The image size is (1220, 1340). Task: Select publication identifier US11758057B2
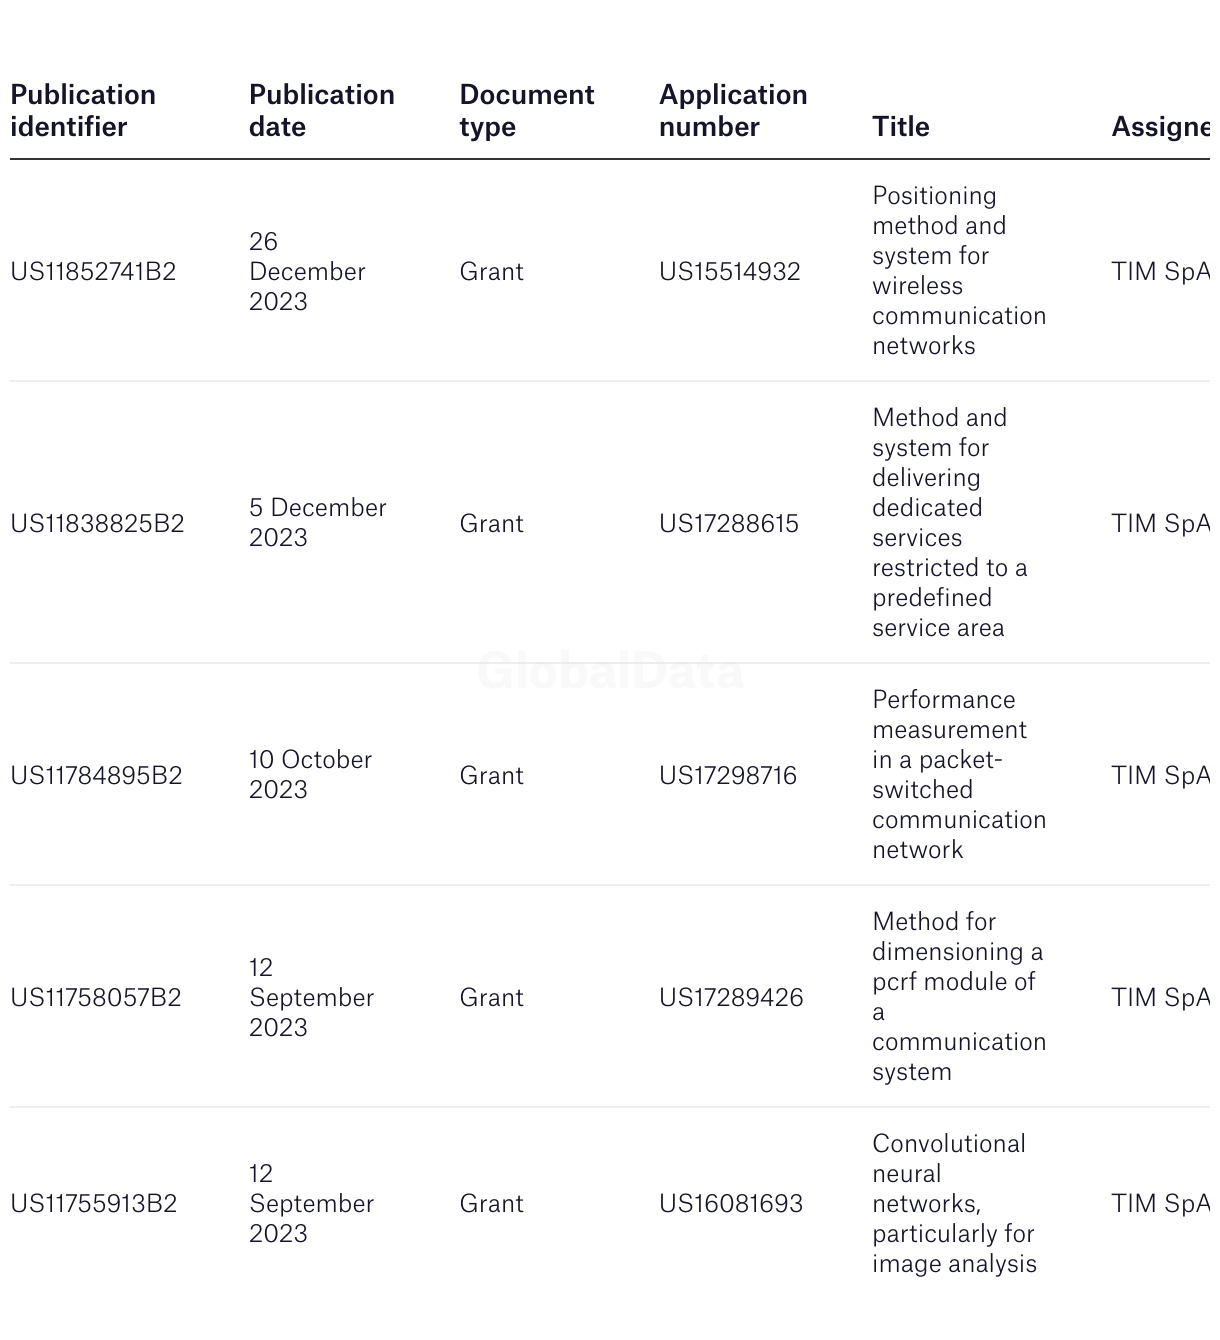point(96,998)
